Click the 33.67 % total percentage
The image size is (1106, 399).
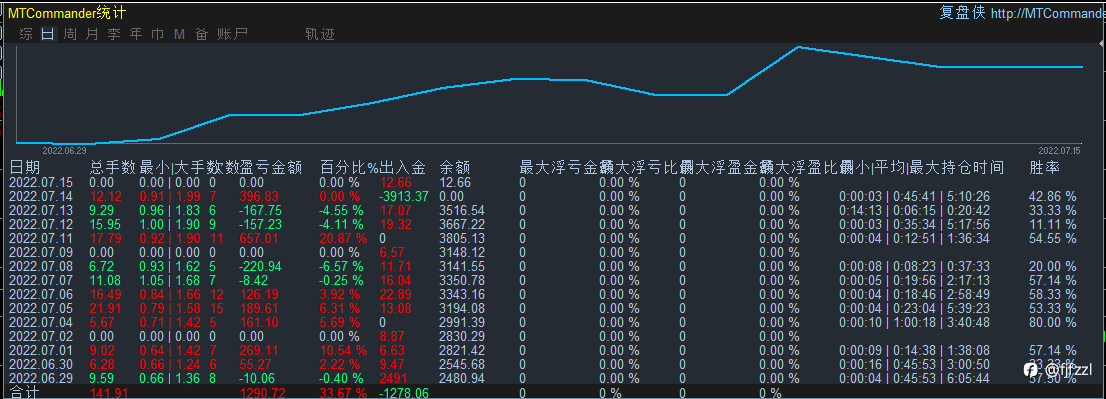coord(344,393)
